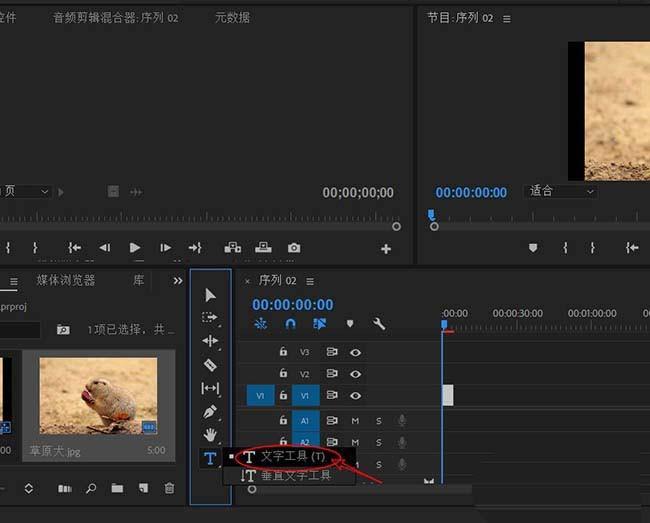Toggle V2 track output eye

click(x=355, y=374)
